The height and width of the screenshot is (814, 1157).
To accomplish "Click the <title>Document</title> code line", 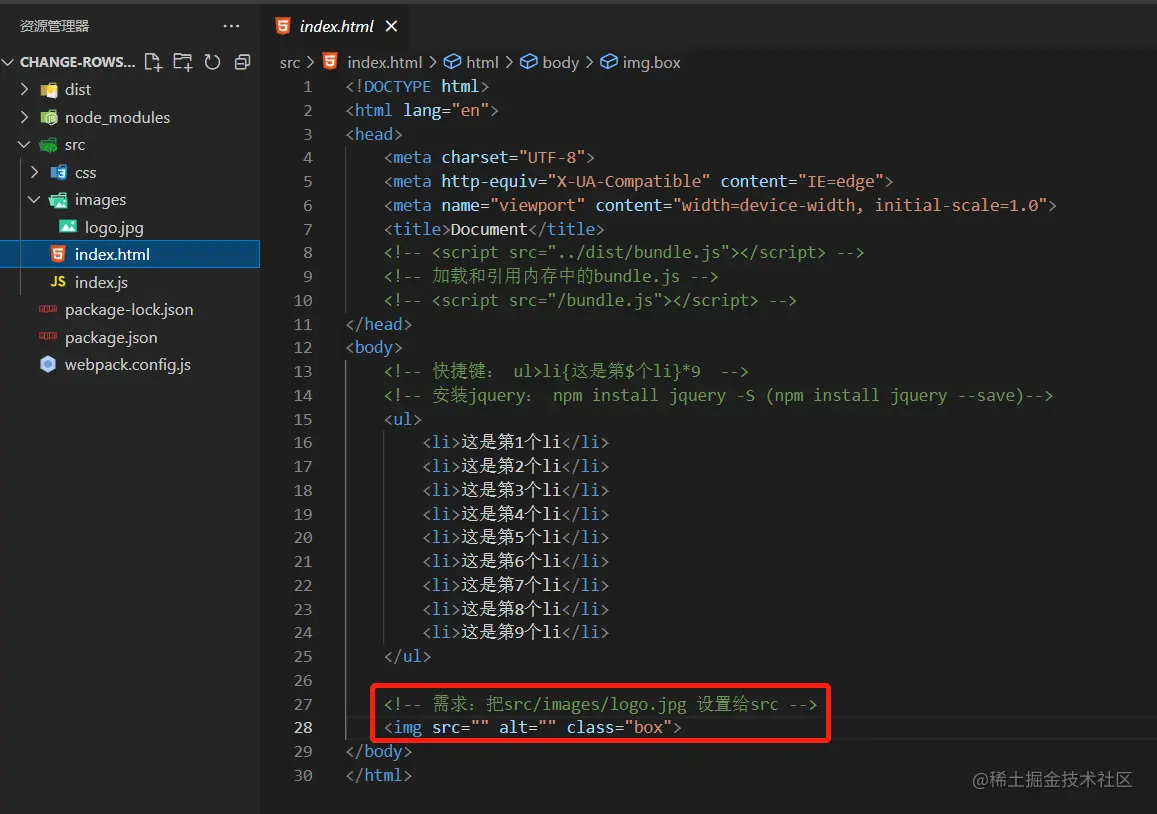I will 494,230.
